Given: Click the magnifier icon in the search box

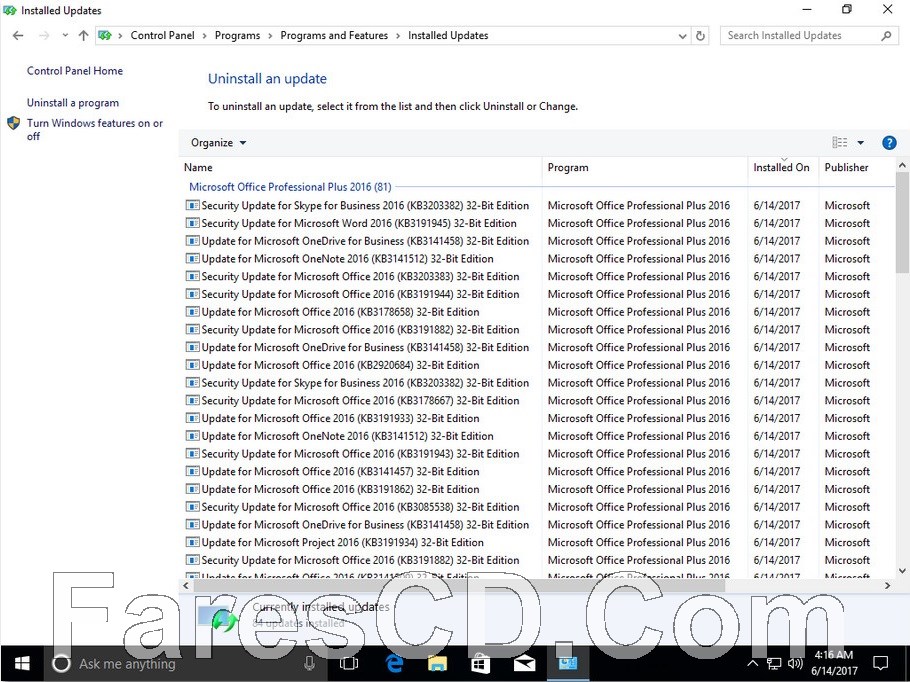Looking at the screenshot, I should click(886, 35).
